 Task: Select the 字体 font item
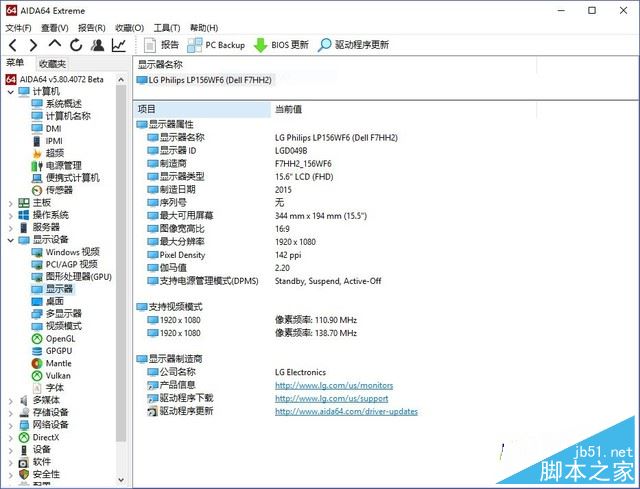pos(48,388)
